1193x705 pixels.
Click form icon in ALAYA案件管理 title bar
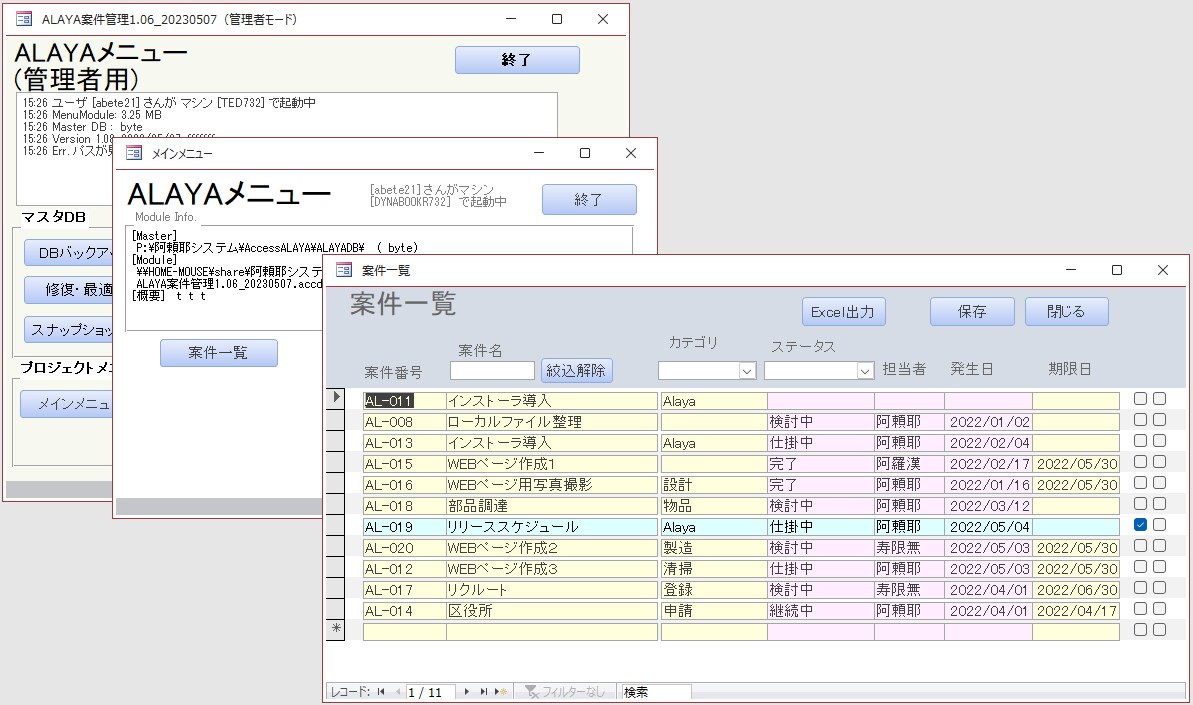(x=24, y=19)
